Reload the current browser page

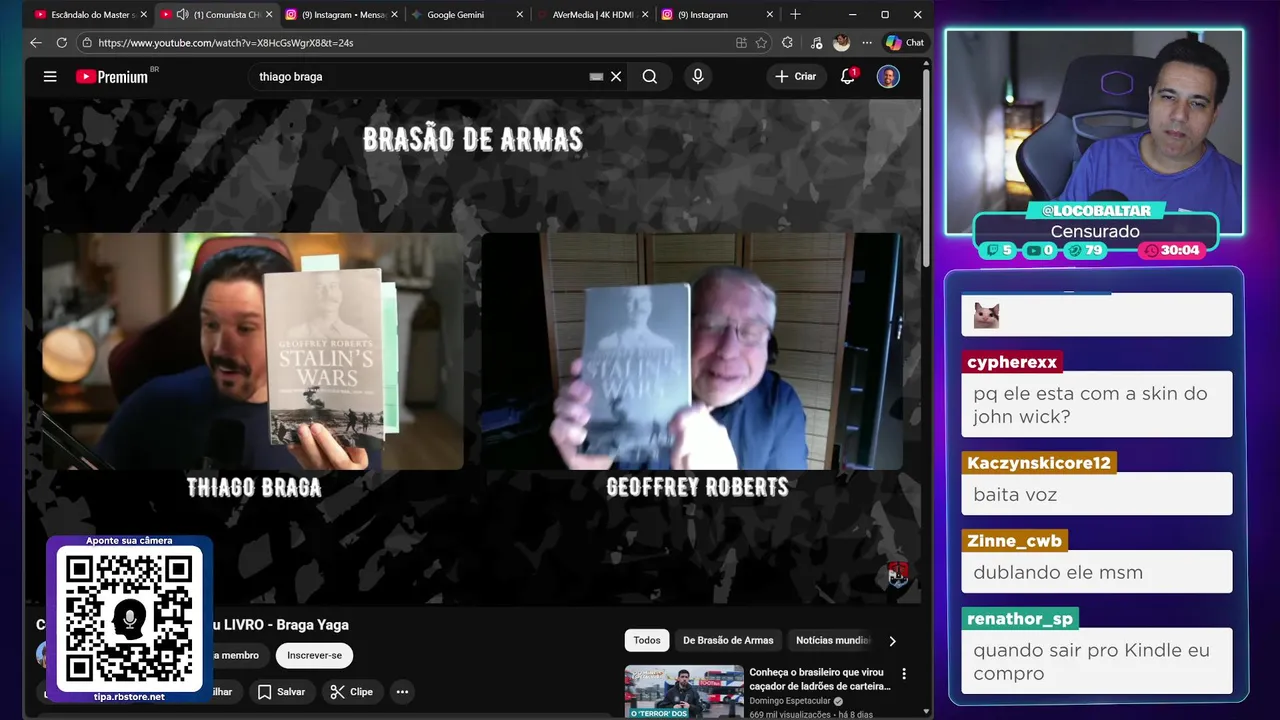62,43
